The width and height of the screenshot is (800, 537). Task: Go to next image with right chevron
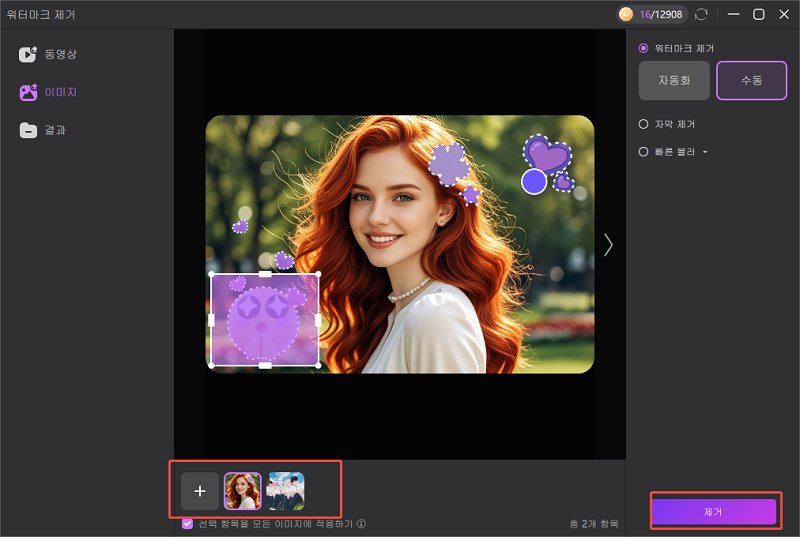coord(608,245)
